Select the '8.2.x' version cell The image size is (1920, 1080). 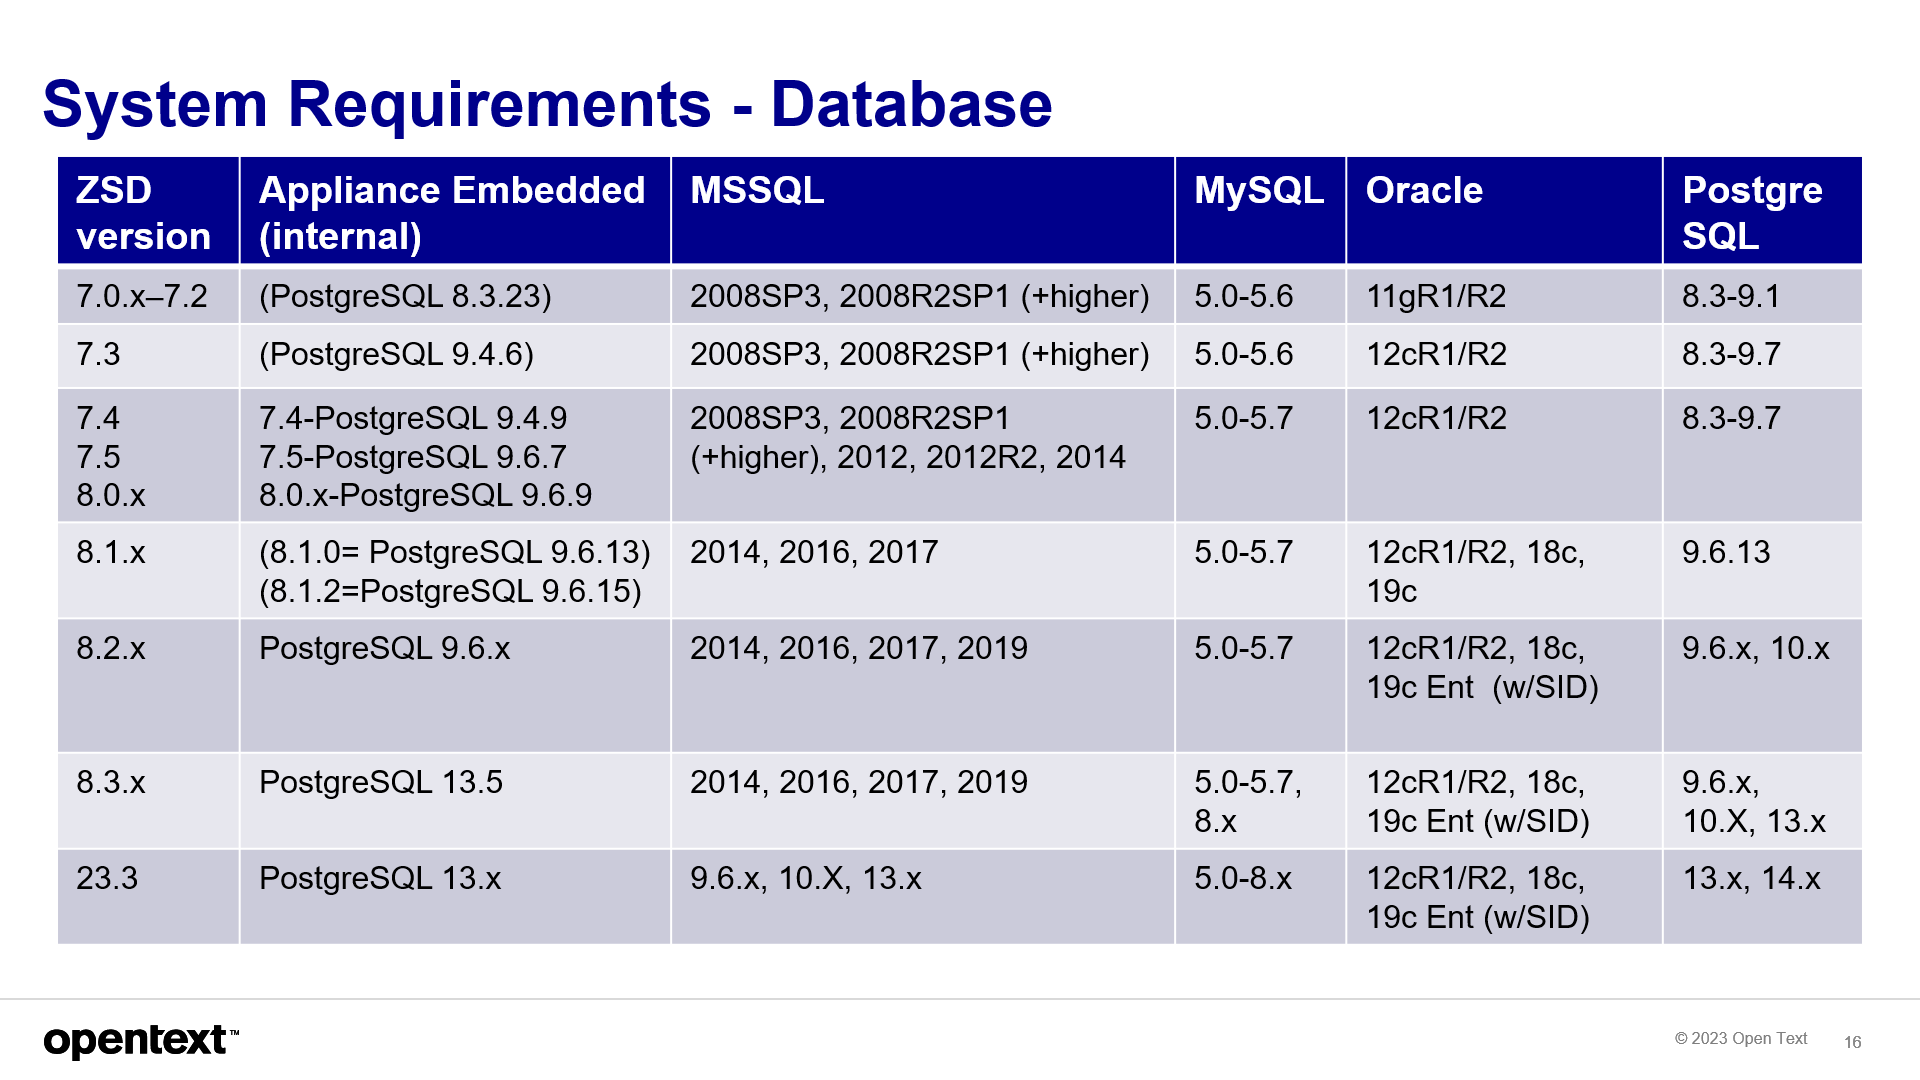pos(148,685)
